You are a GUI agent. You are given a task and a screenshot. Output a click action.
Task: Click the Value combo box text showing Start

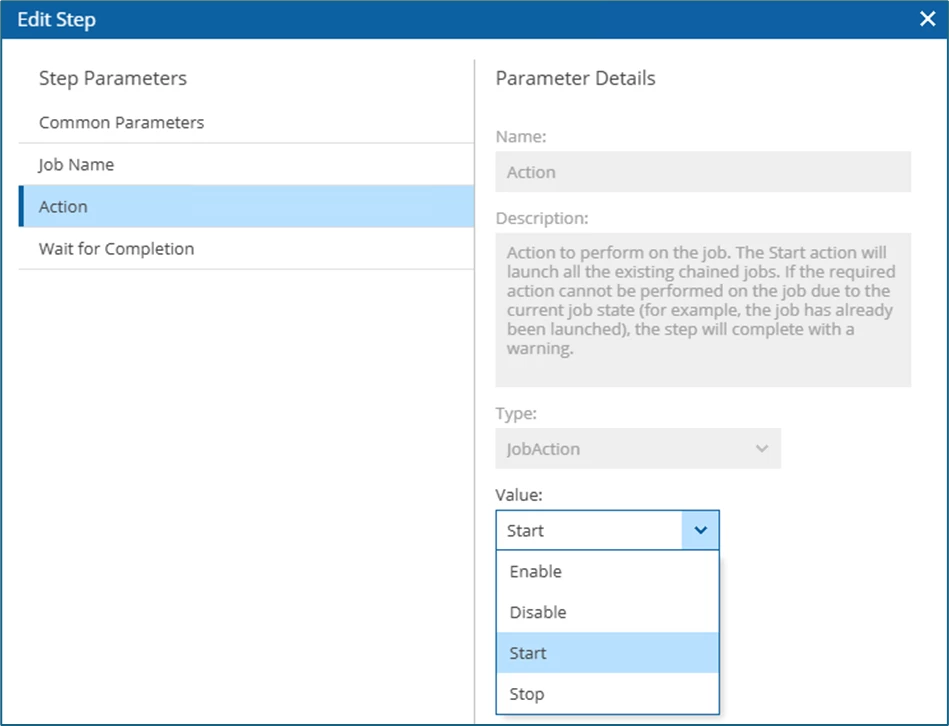pyautogui.click(x=589, y=531)
